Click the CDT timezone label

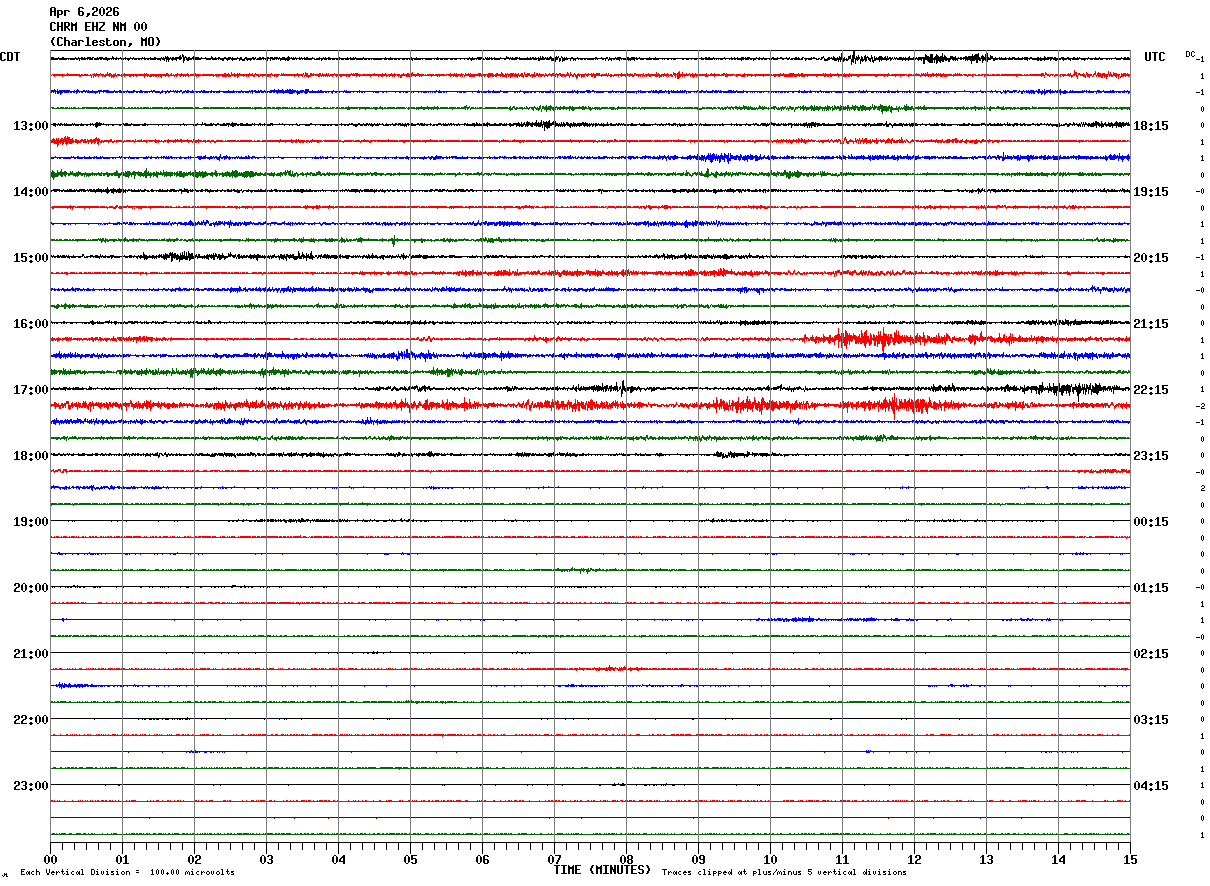[x=10, y=57]
